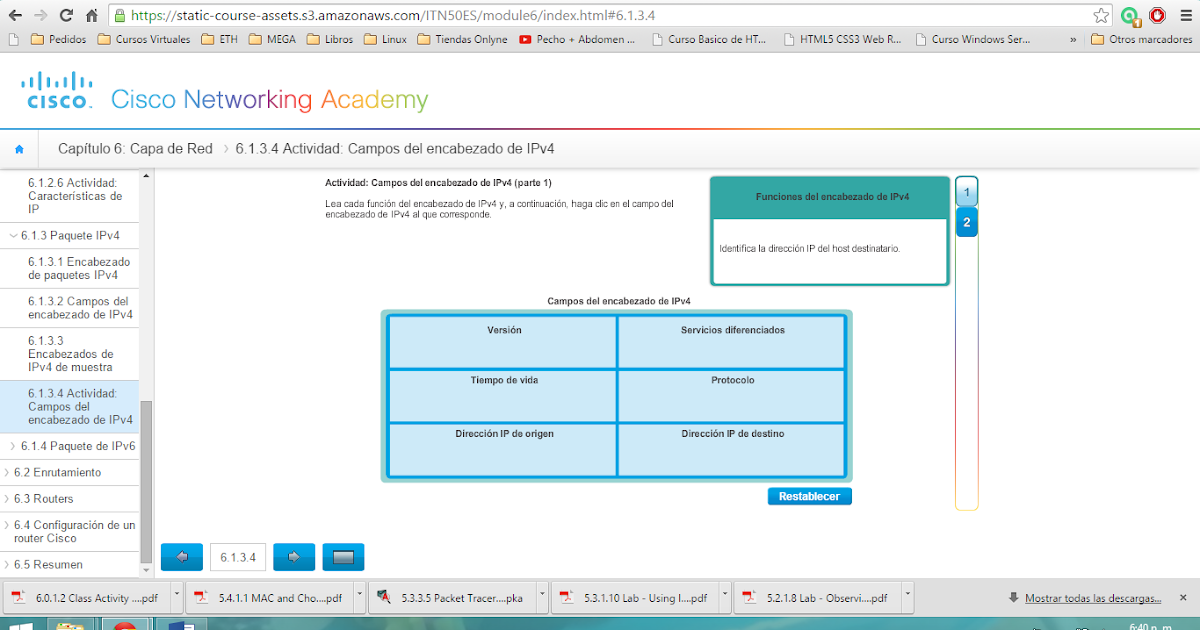The height and width of the screenshot is (630, 1200).
Task: Open the presentation view button beside navigation arrows
Action: (x=343, y=557)
